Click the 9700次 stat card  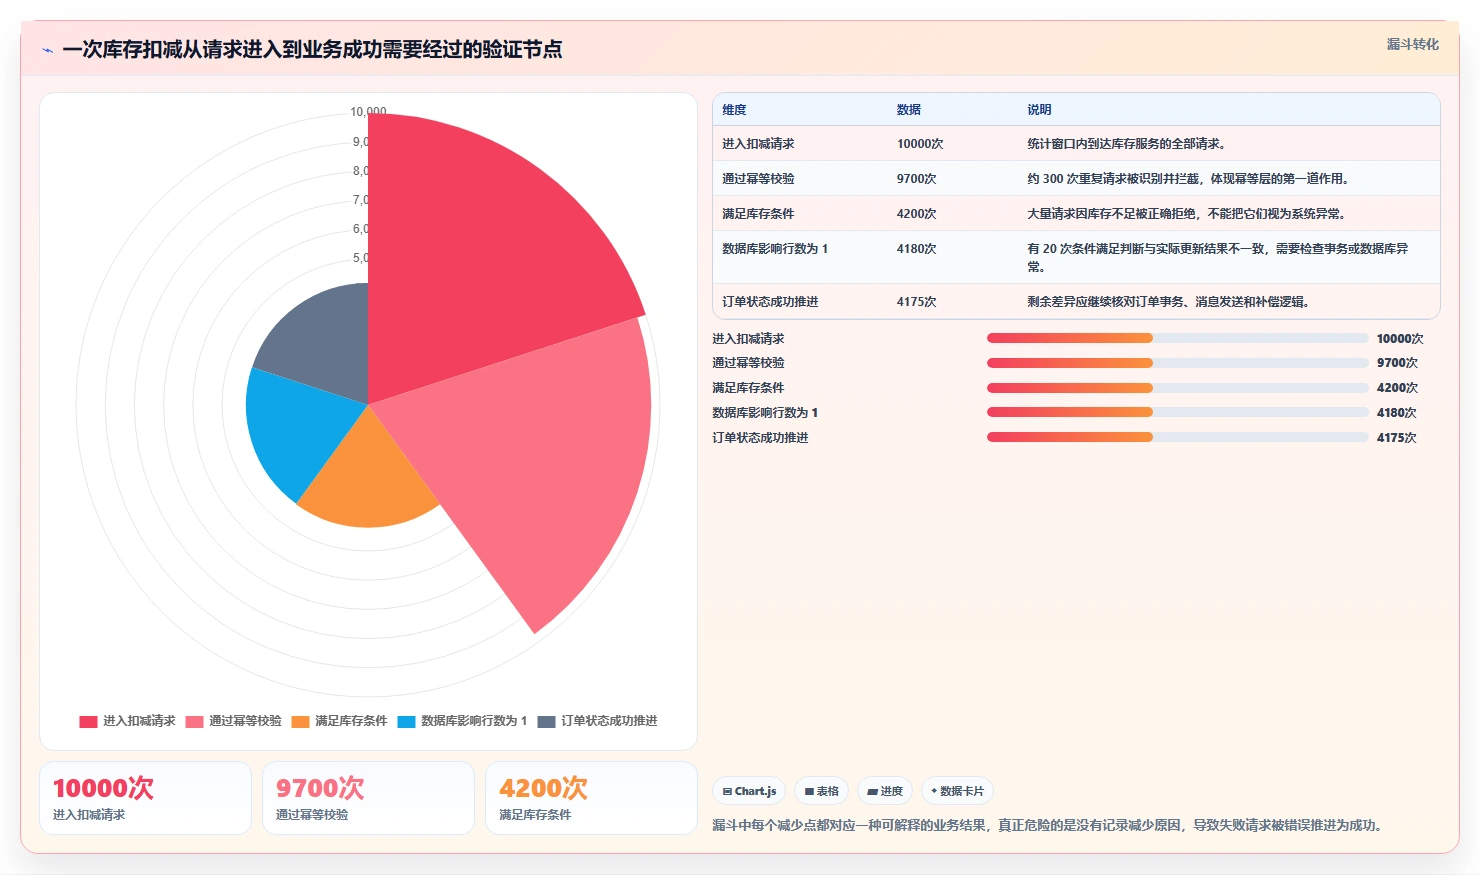(368, 798)
